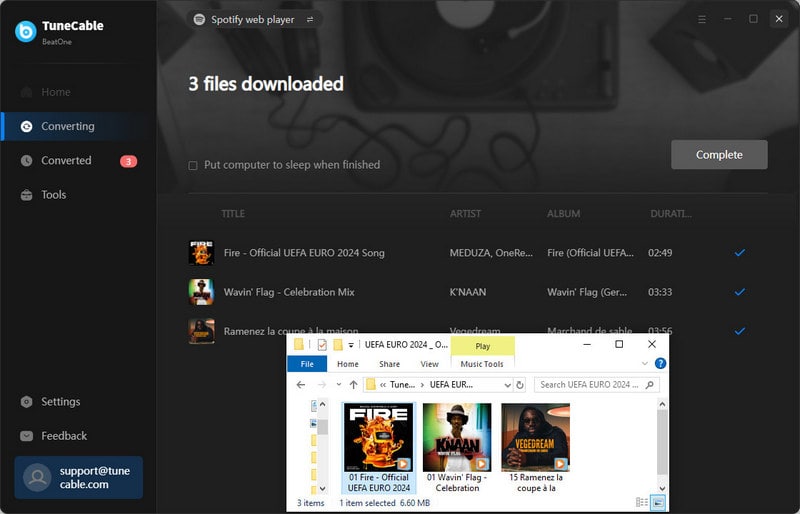Expand the Explorer ribbon chevron
This screenshot has width=800, height=514.
point(644,363)
